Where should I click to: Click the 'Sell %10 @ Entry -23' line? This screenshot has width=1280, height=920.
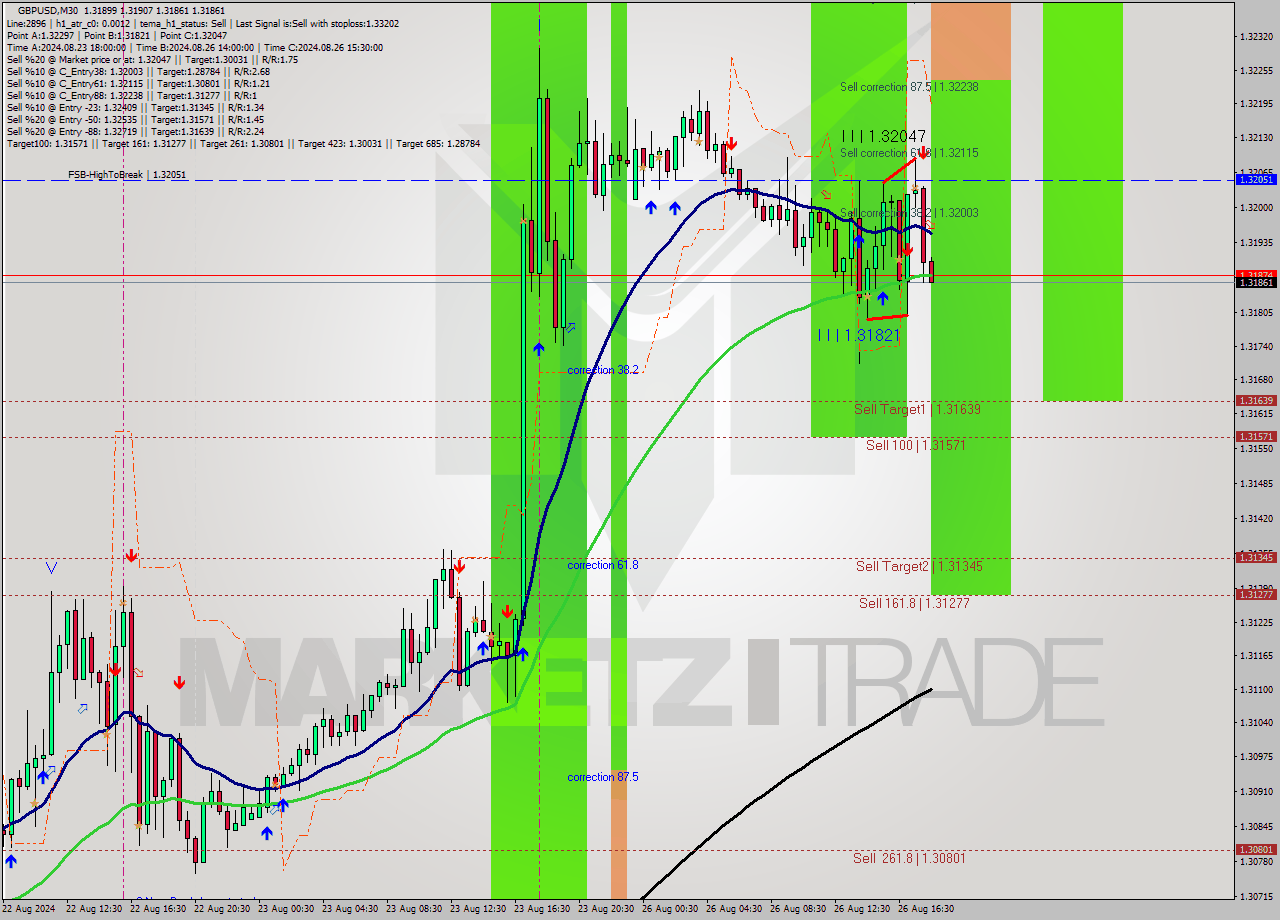tap(135, 107)
